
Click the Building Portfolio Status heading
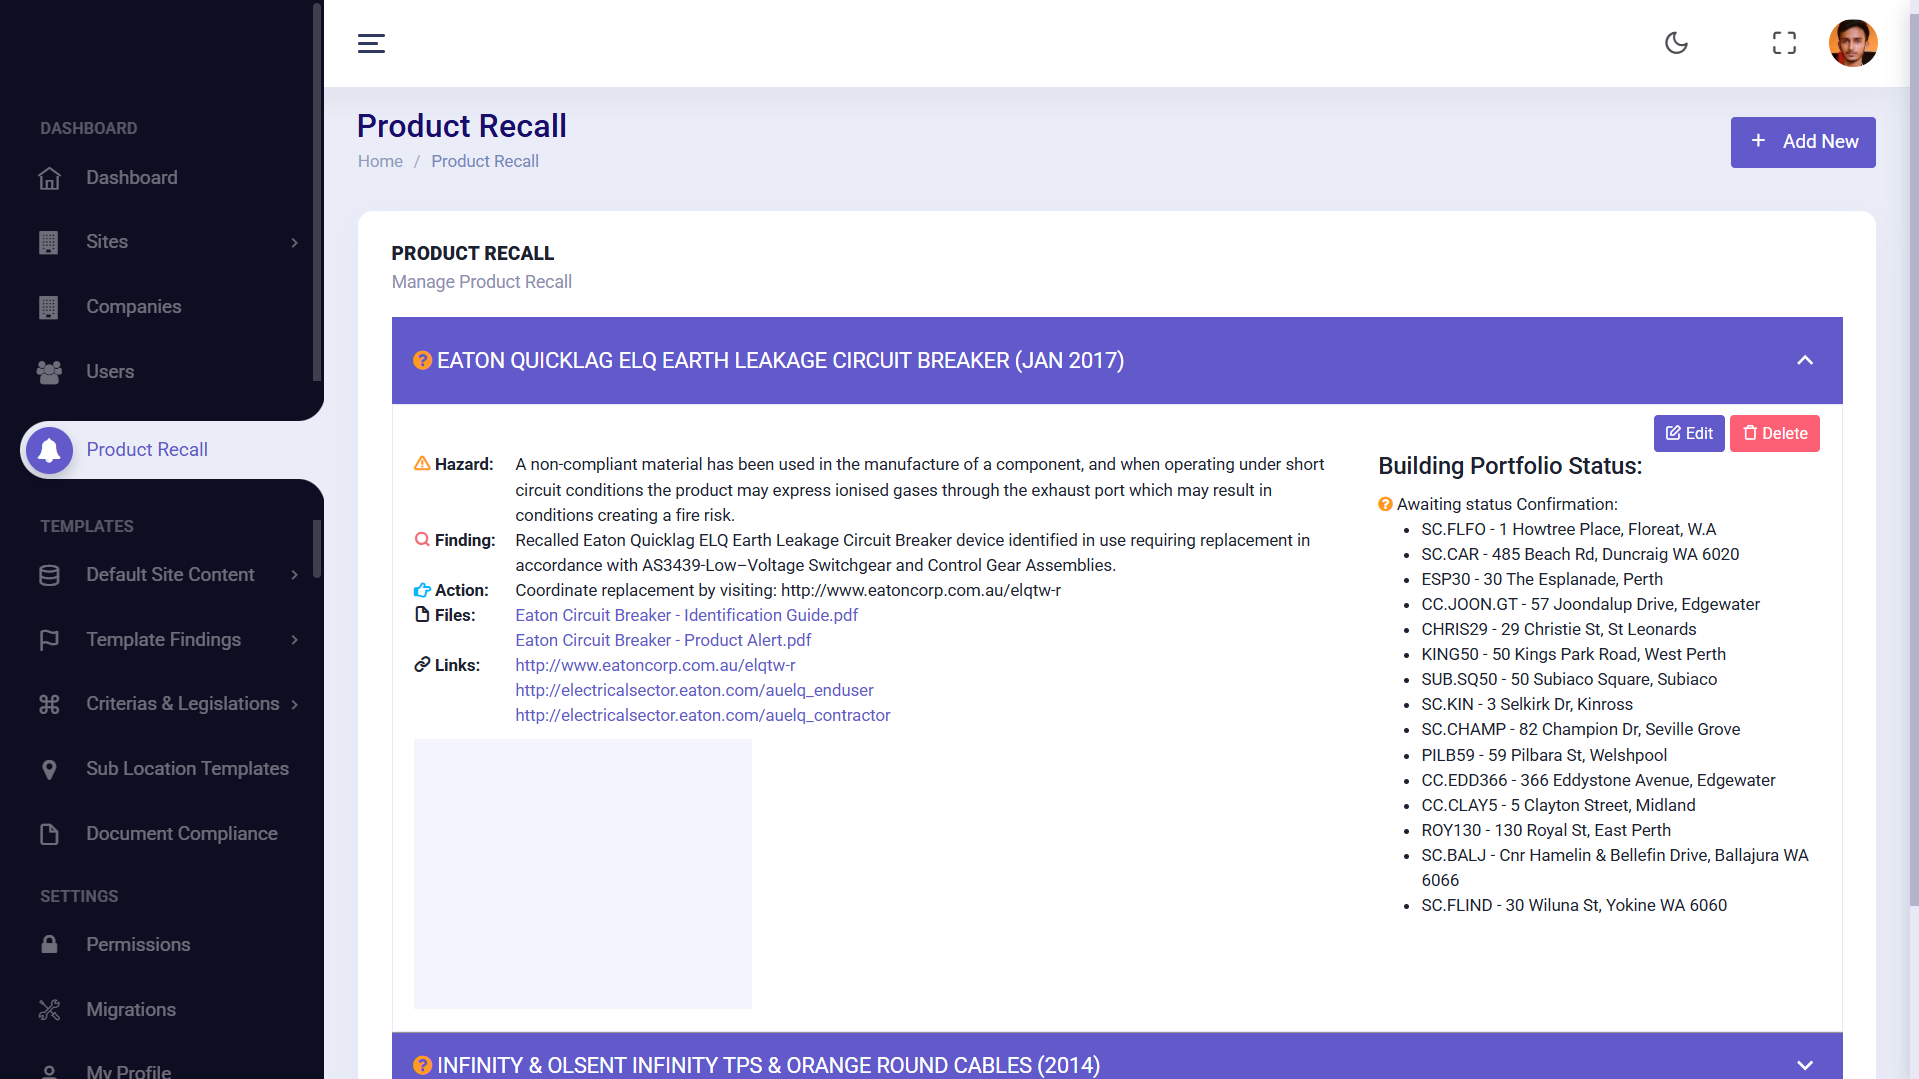(1510, 466)
